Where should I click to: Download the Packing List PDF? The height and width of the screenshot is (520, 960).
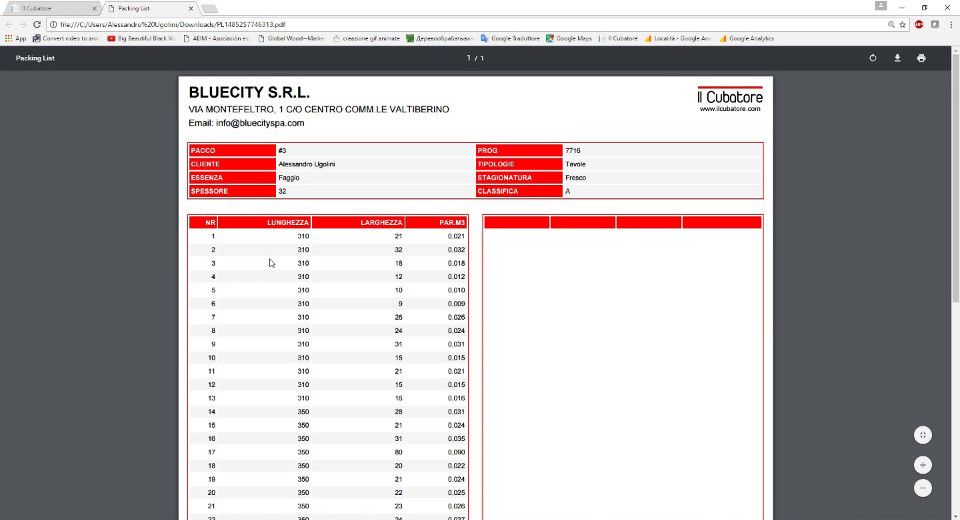(897, 58)
